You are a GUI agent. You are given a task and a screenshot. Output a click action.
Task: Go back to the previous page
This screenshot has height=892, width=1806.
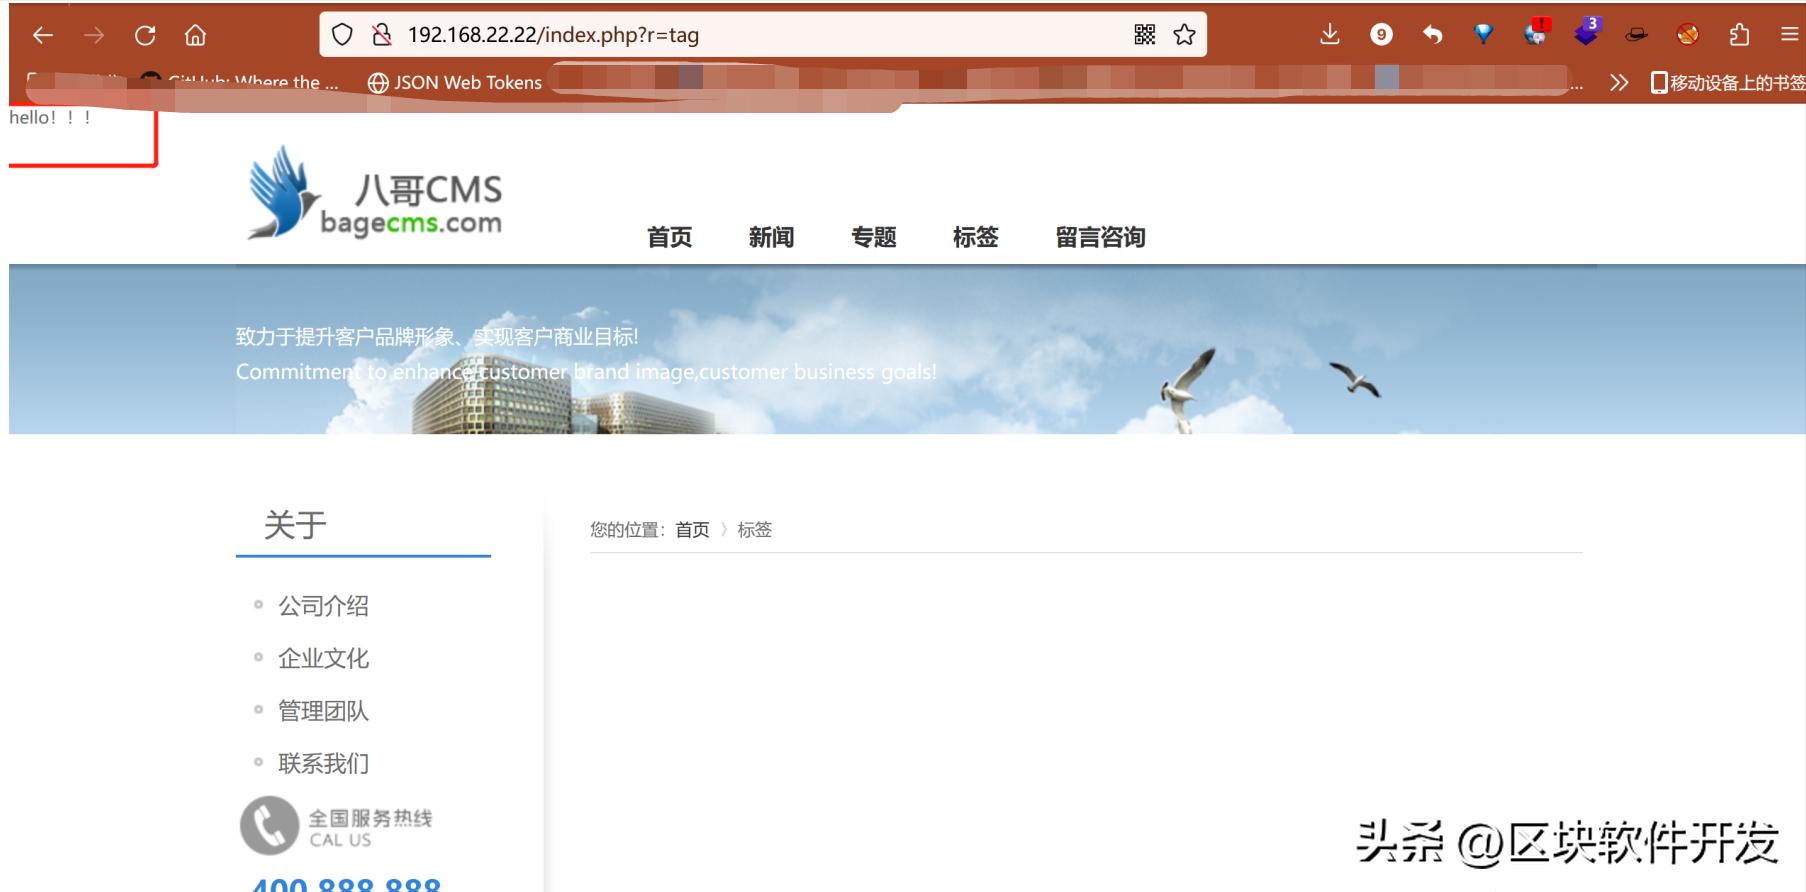(42, 35)
